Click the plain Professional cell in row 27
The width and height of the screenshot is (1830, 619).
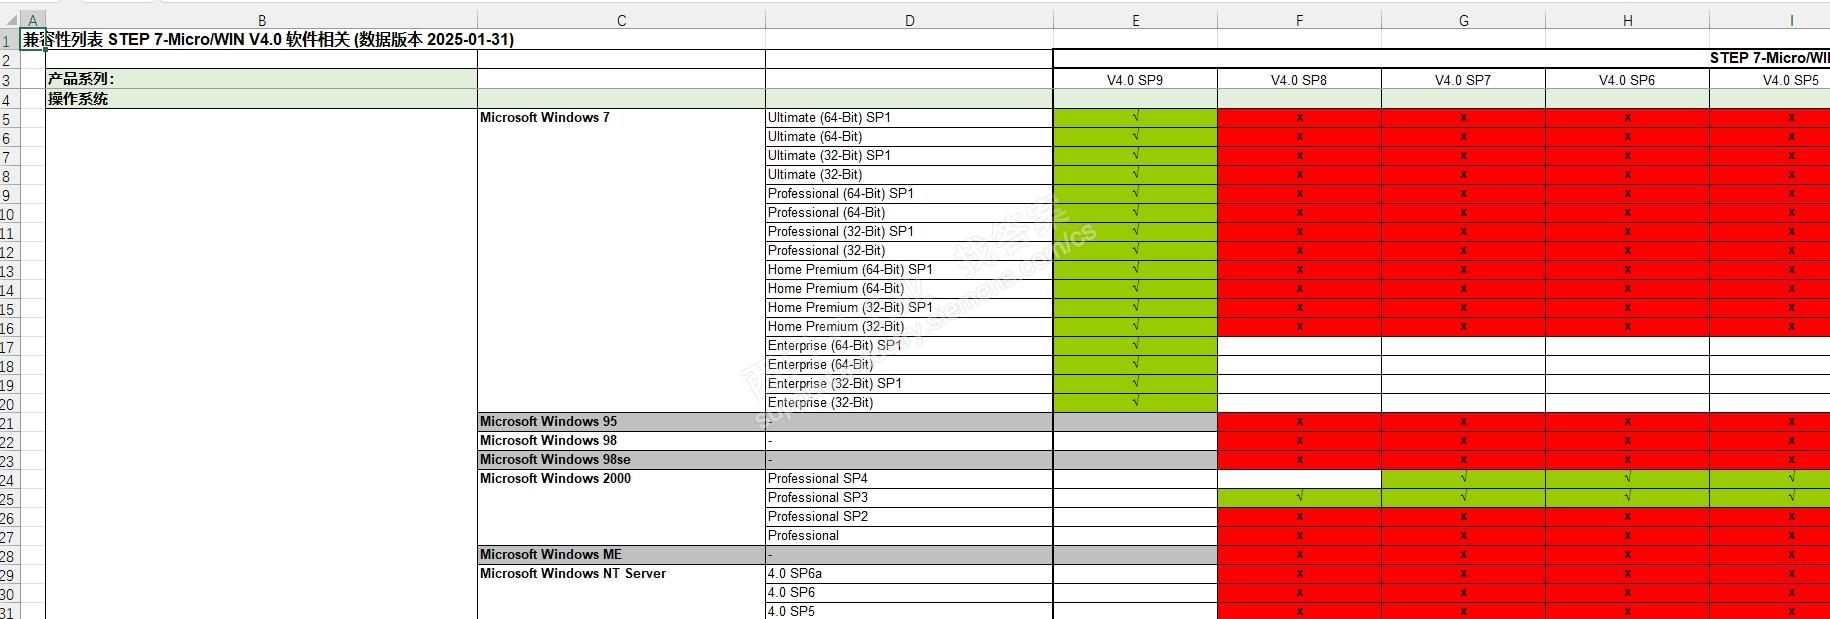point(909,536)
